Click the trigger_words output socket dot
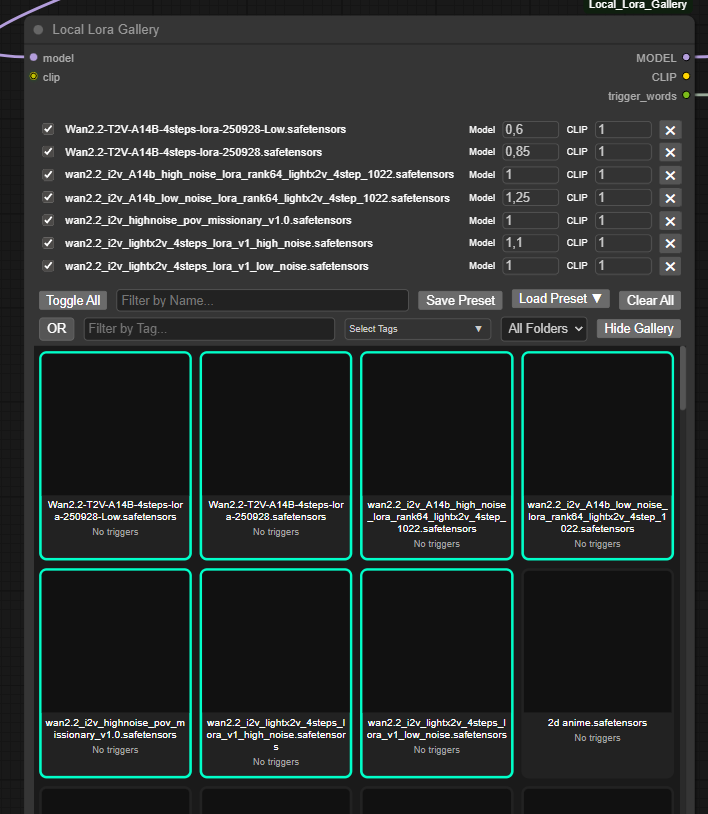Image resolution: width=708 pixels, height=814 pixels. (686, 95)
